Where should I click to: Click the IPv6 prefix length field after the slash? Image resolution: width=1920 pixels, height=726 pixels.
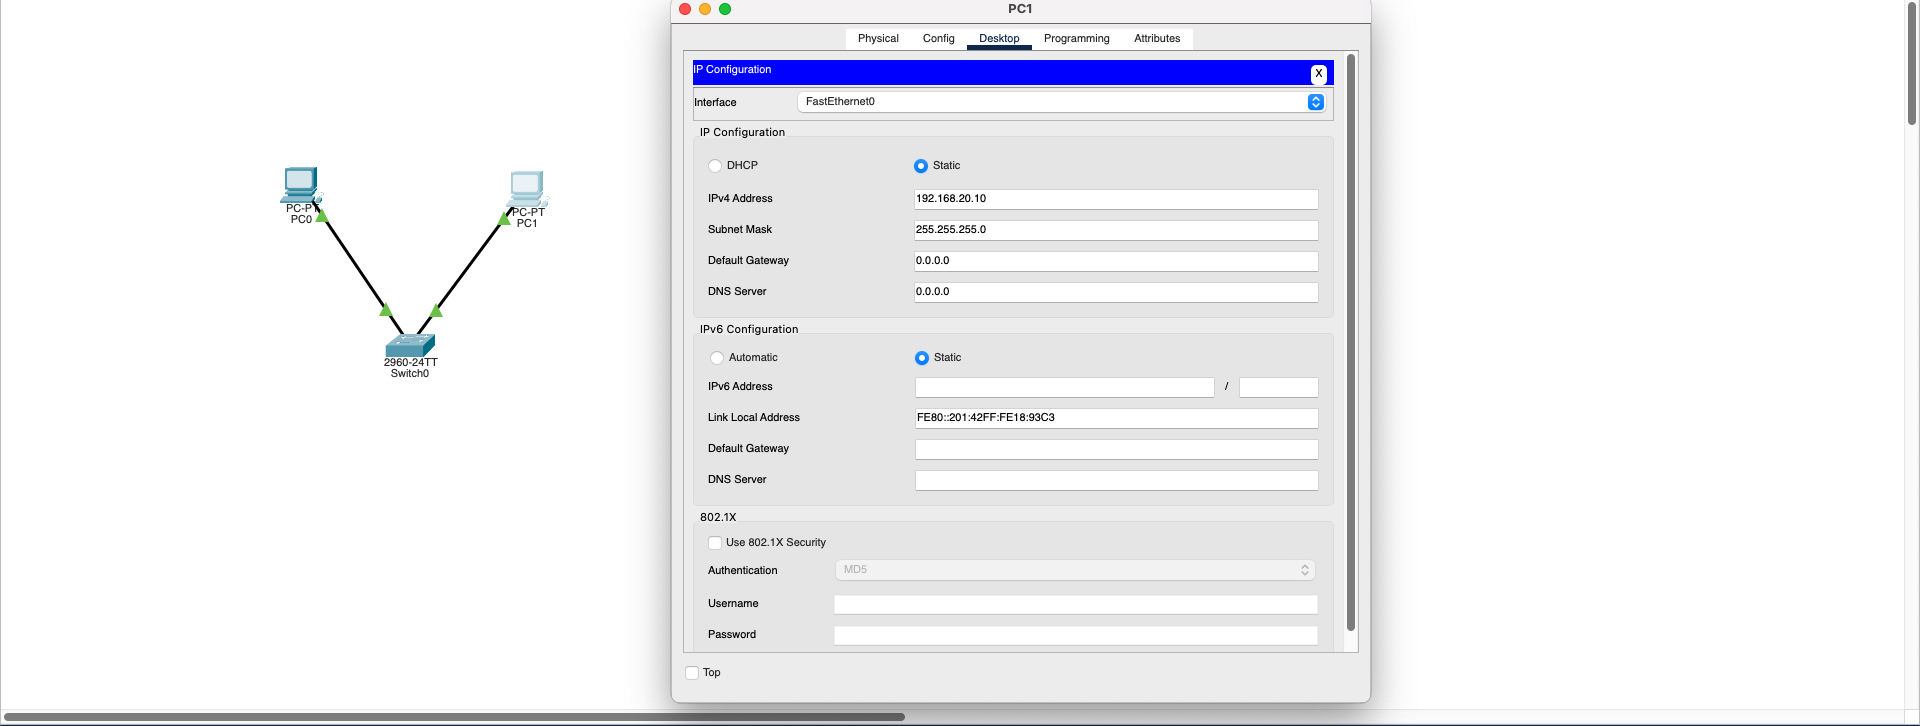point(1279,387)
